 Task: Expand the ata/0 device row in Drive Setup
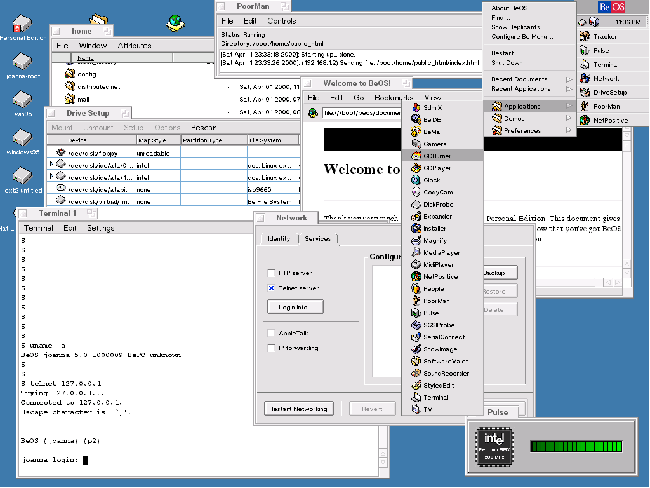(51, 164)
